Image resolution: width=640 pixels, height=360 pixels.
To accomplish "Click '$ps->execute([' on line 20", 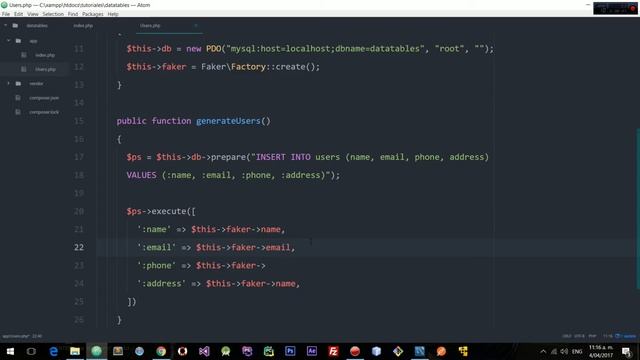I will [161, 211].
